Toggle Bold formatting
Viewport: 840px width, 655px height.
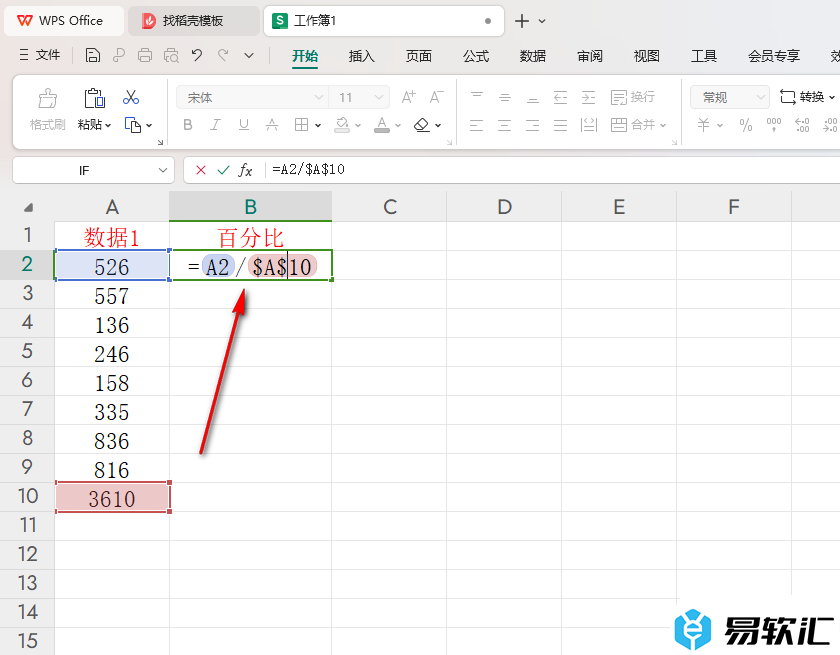click(187, 125)
